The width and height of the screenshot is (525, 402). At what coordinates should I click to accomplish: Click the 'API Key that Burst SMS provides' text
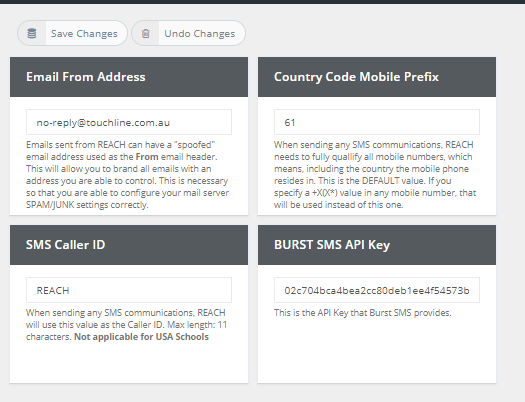[x=363, y=313]
